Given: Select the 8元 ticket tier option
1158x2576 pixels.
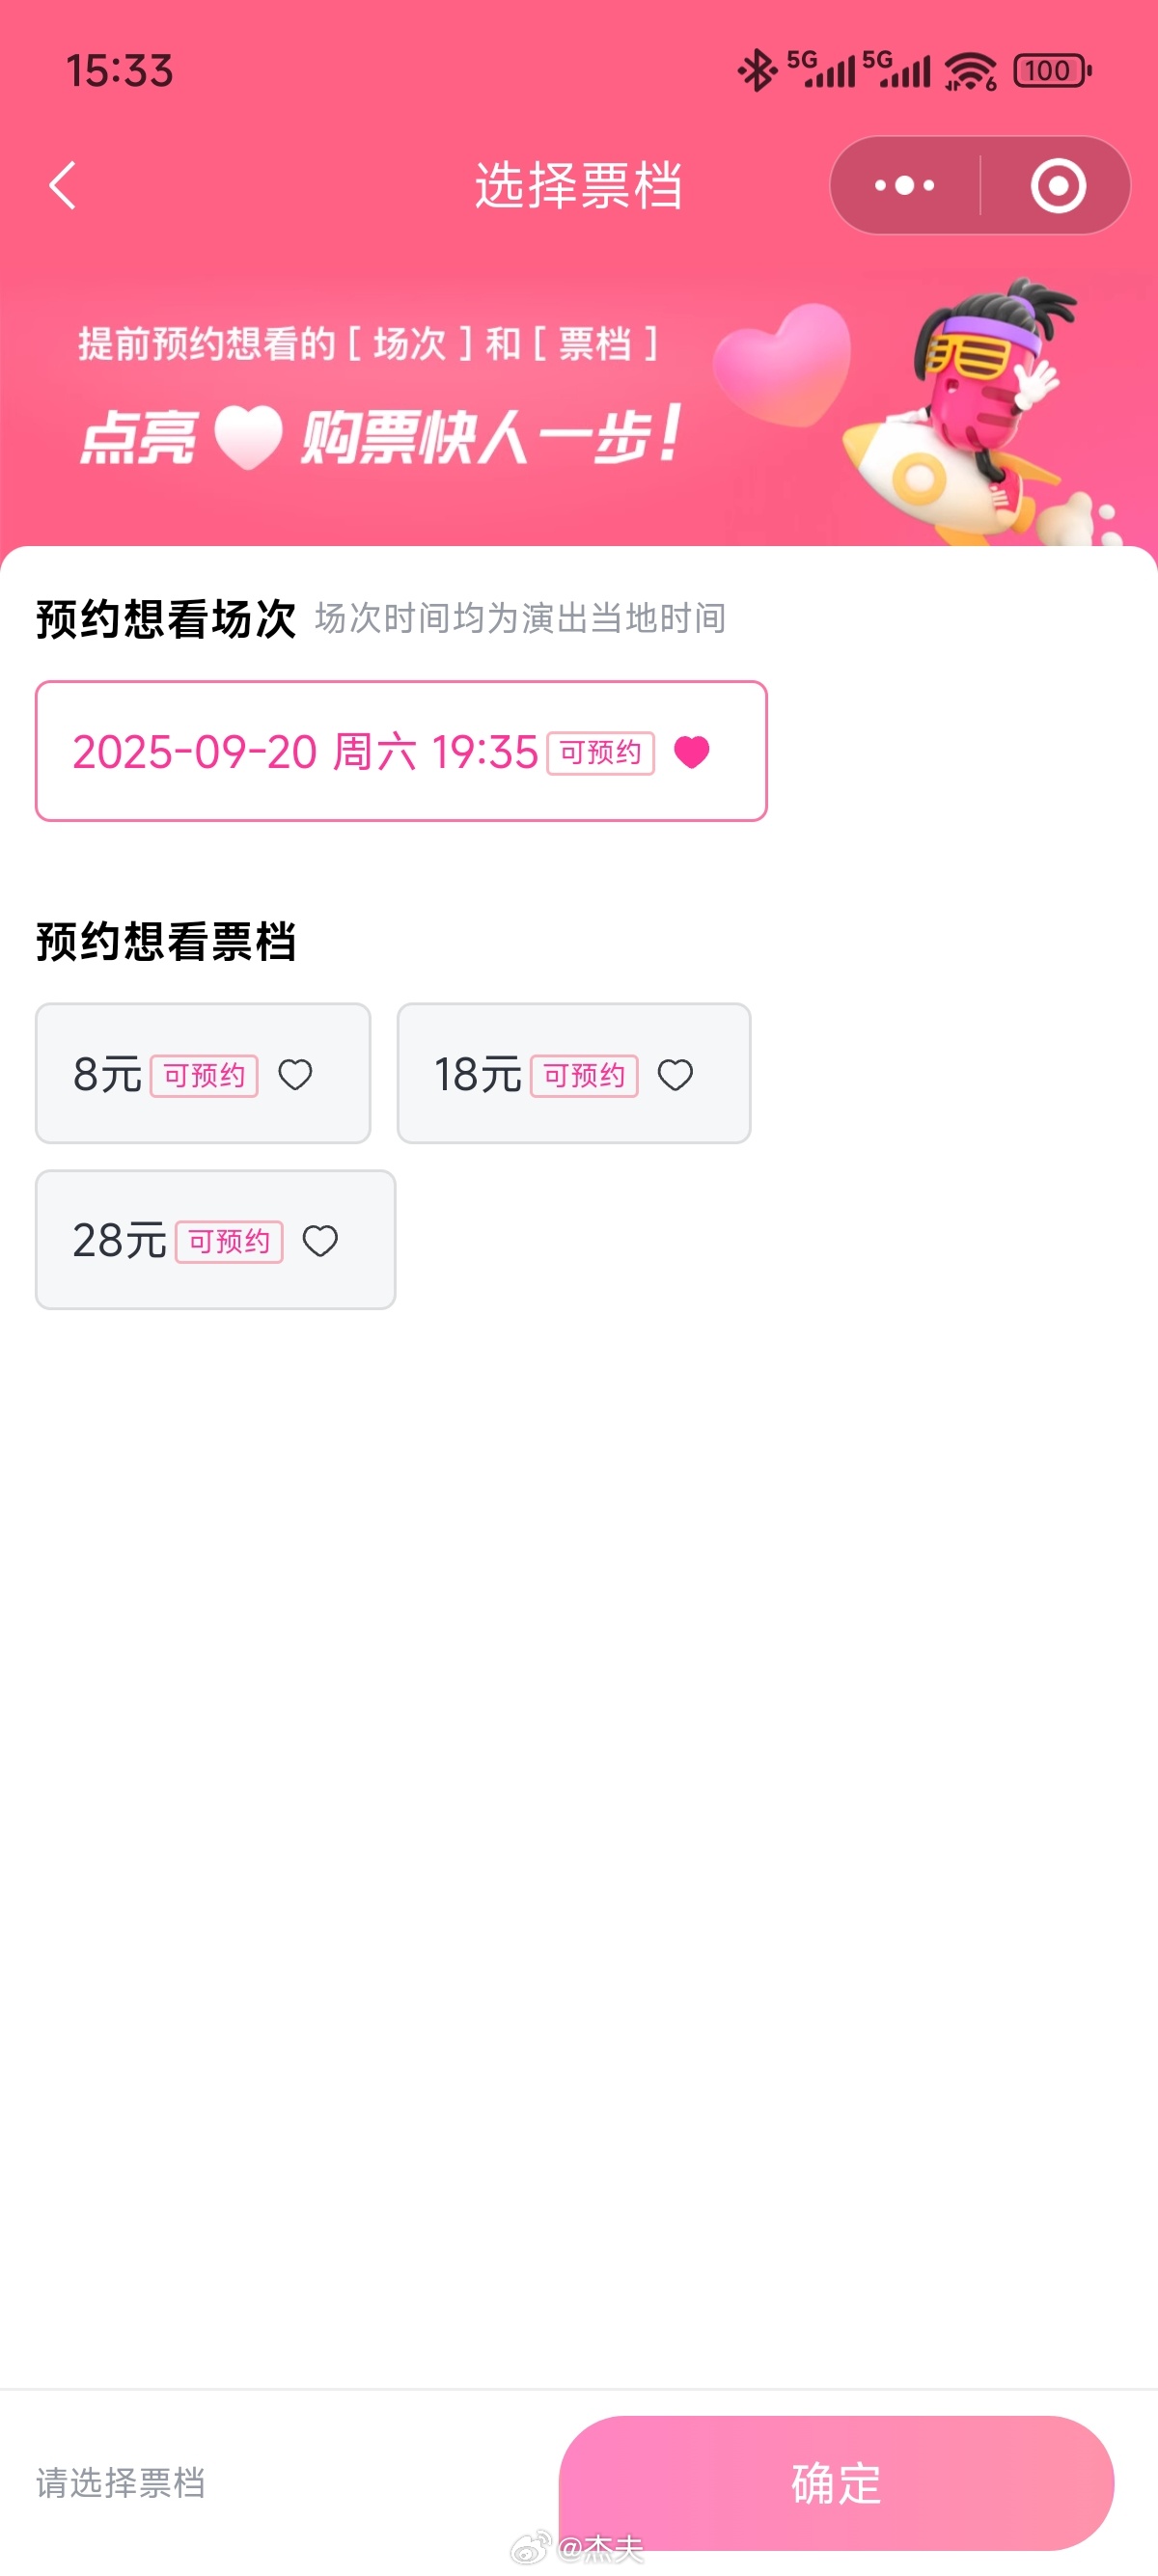Looking at the screenshot, I should click(203, 1073).
